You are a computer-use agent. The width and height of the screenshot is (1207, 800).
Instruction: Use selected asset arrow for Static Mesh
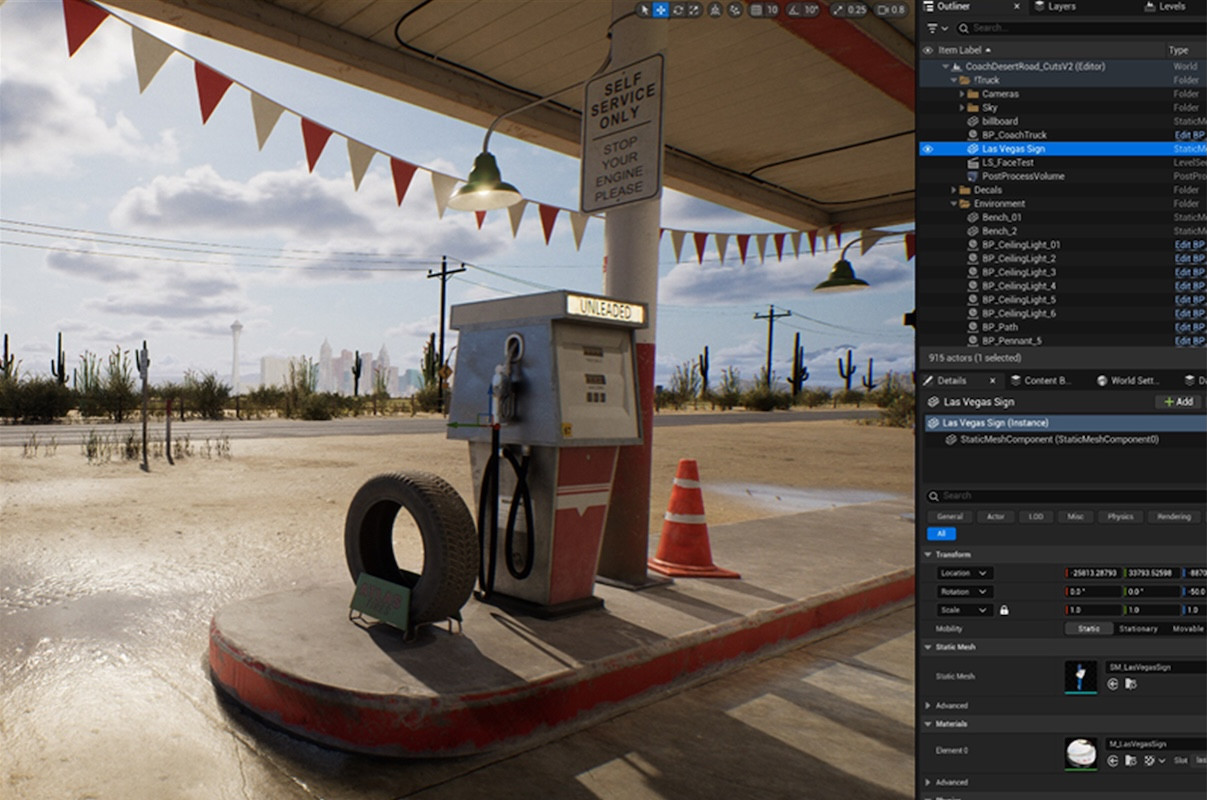coord(1113,684)
